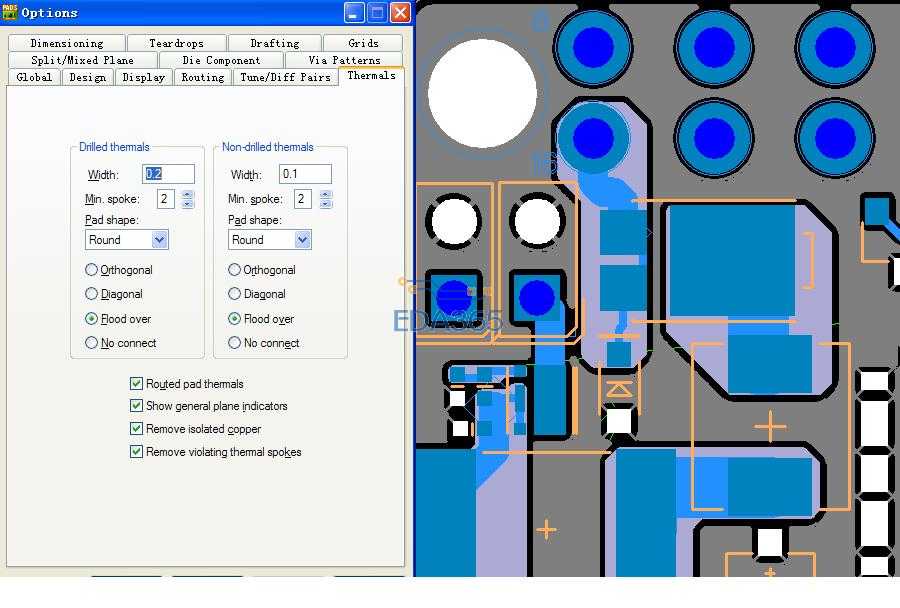Switch to the Teardrops tab
Viewport: 900px width, 608px height.
176,43
